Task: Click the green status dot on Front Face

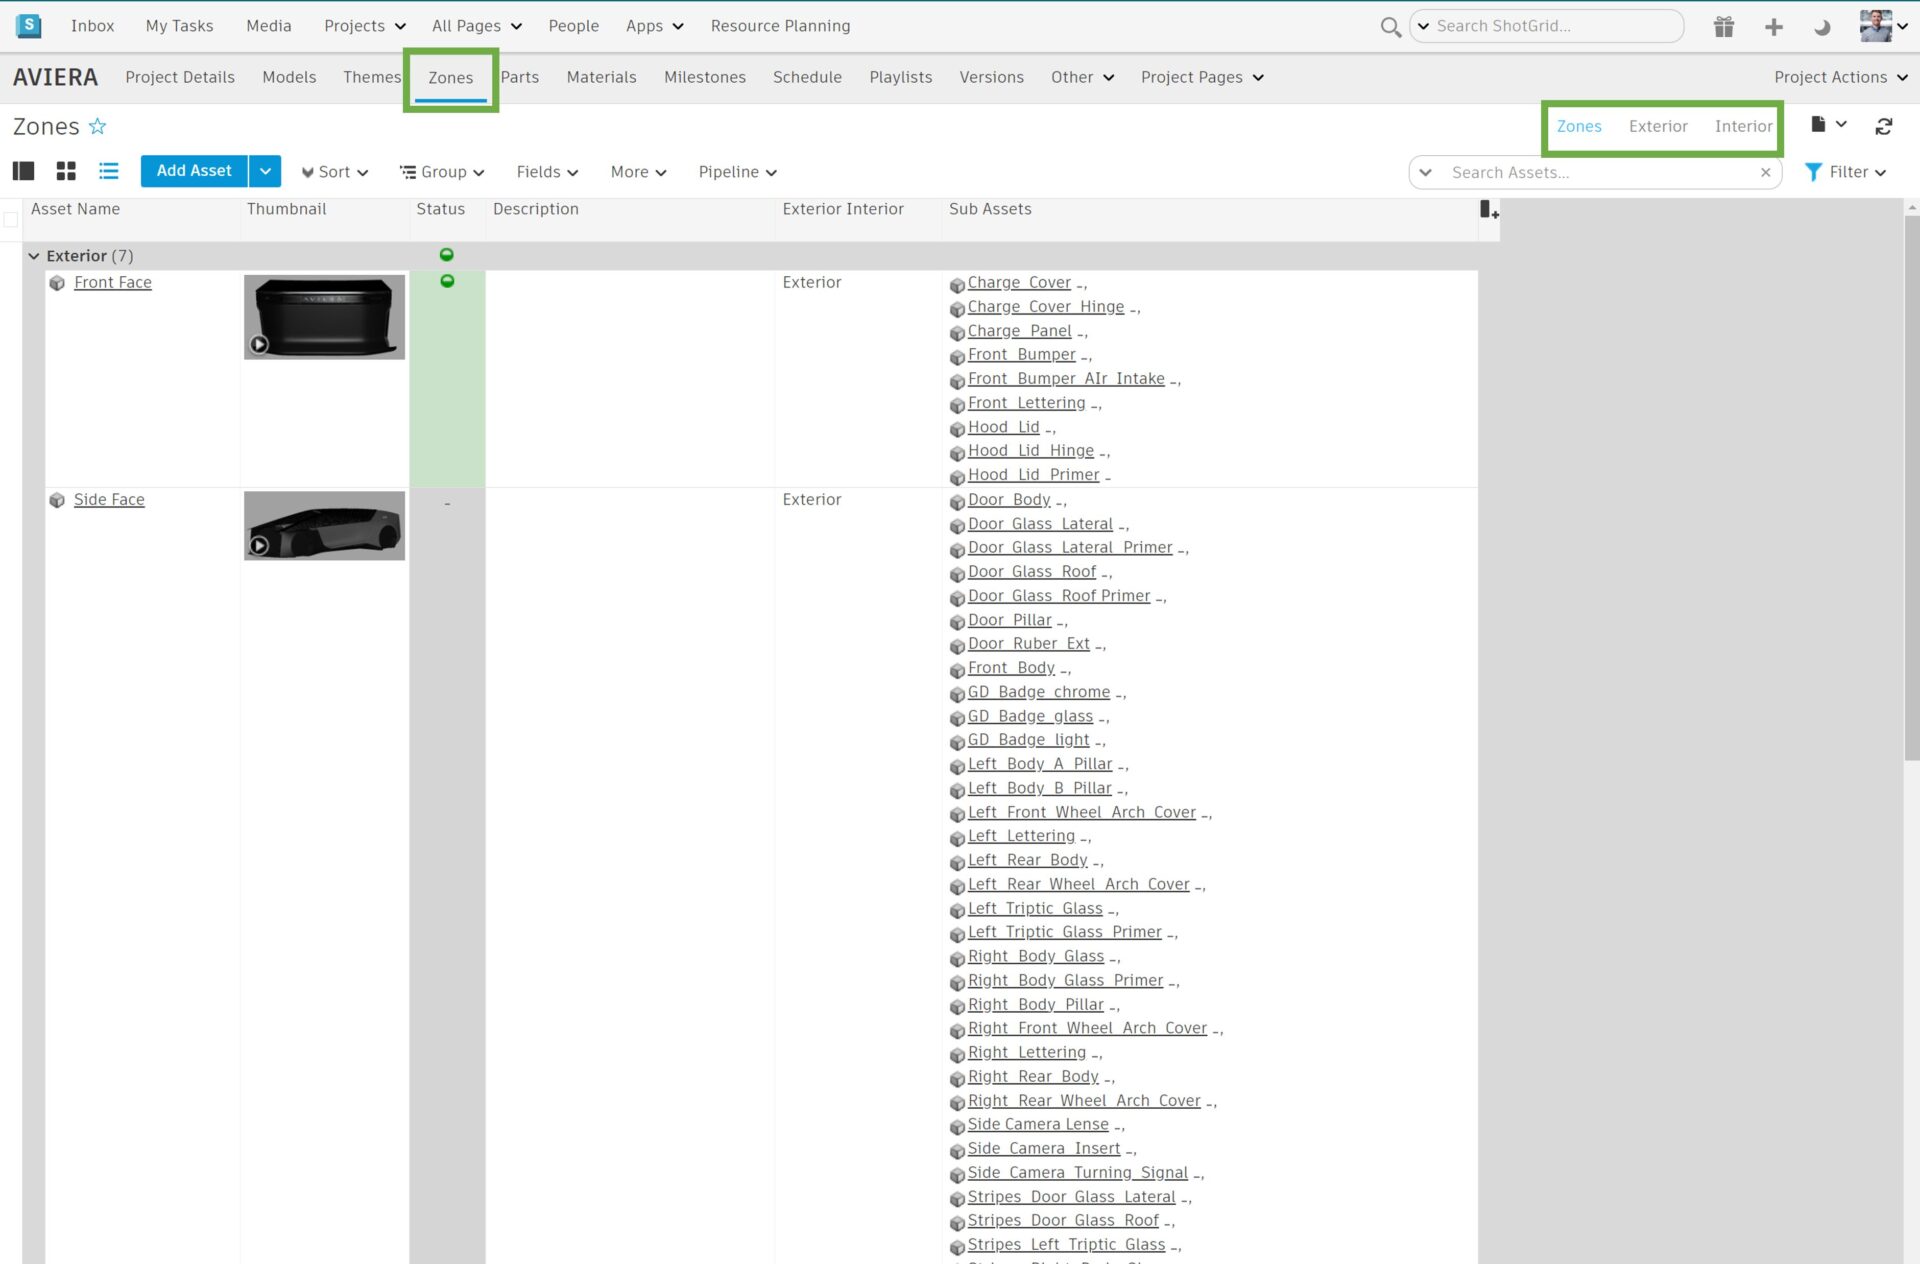Action: click(x=447, y=282)
